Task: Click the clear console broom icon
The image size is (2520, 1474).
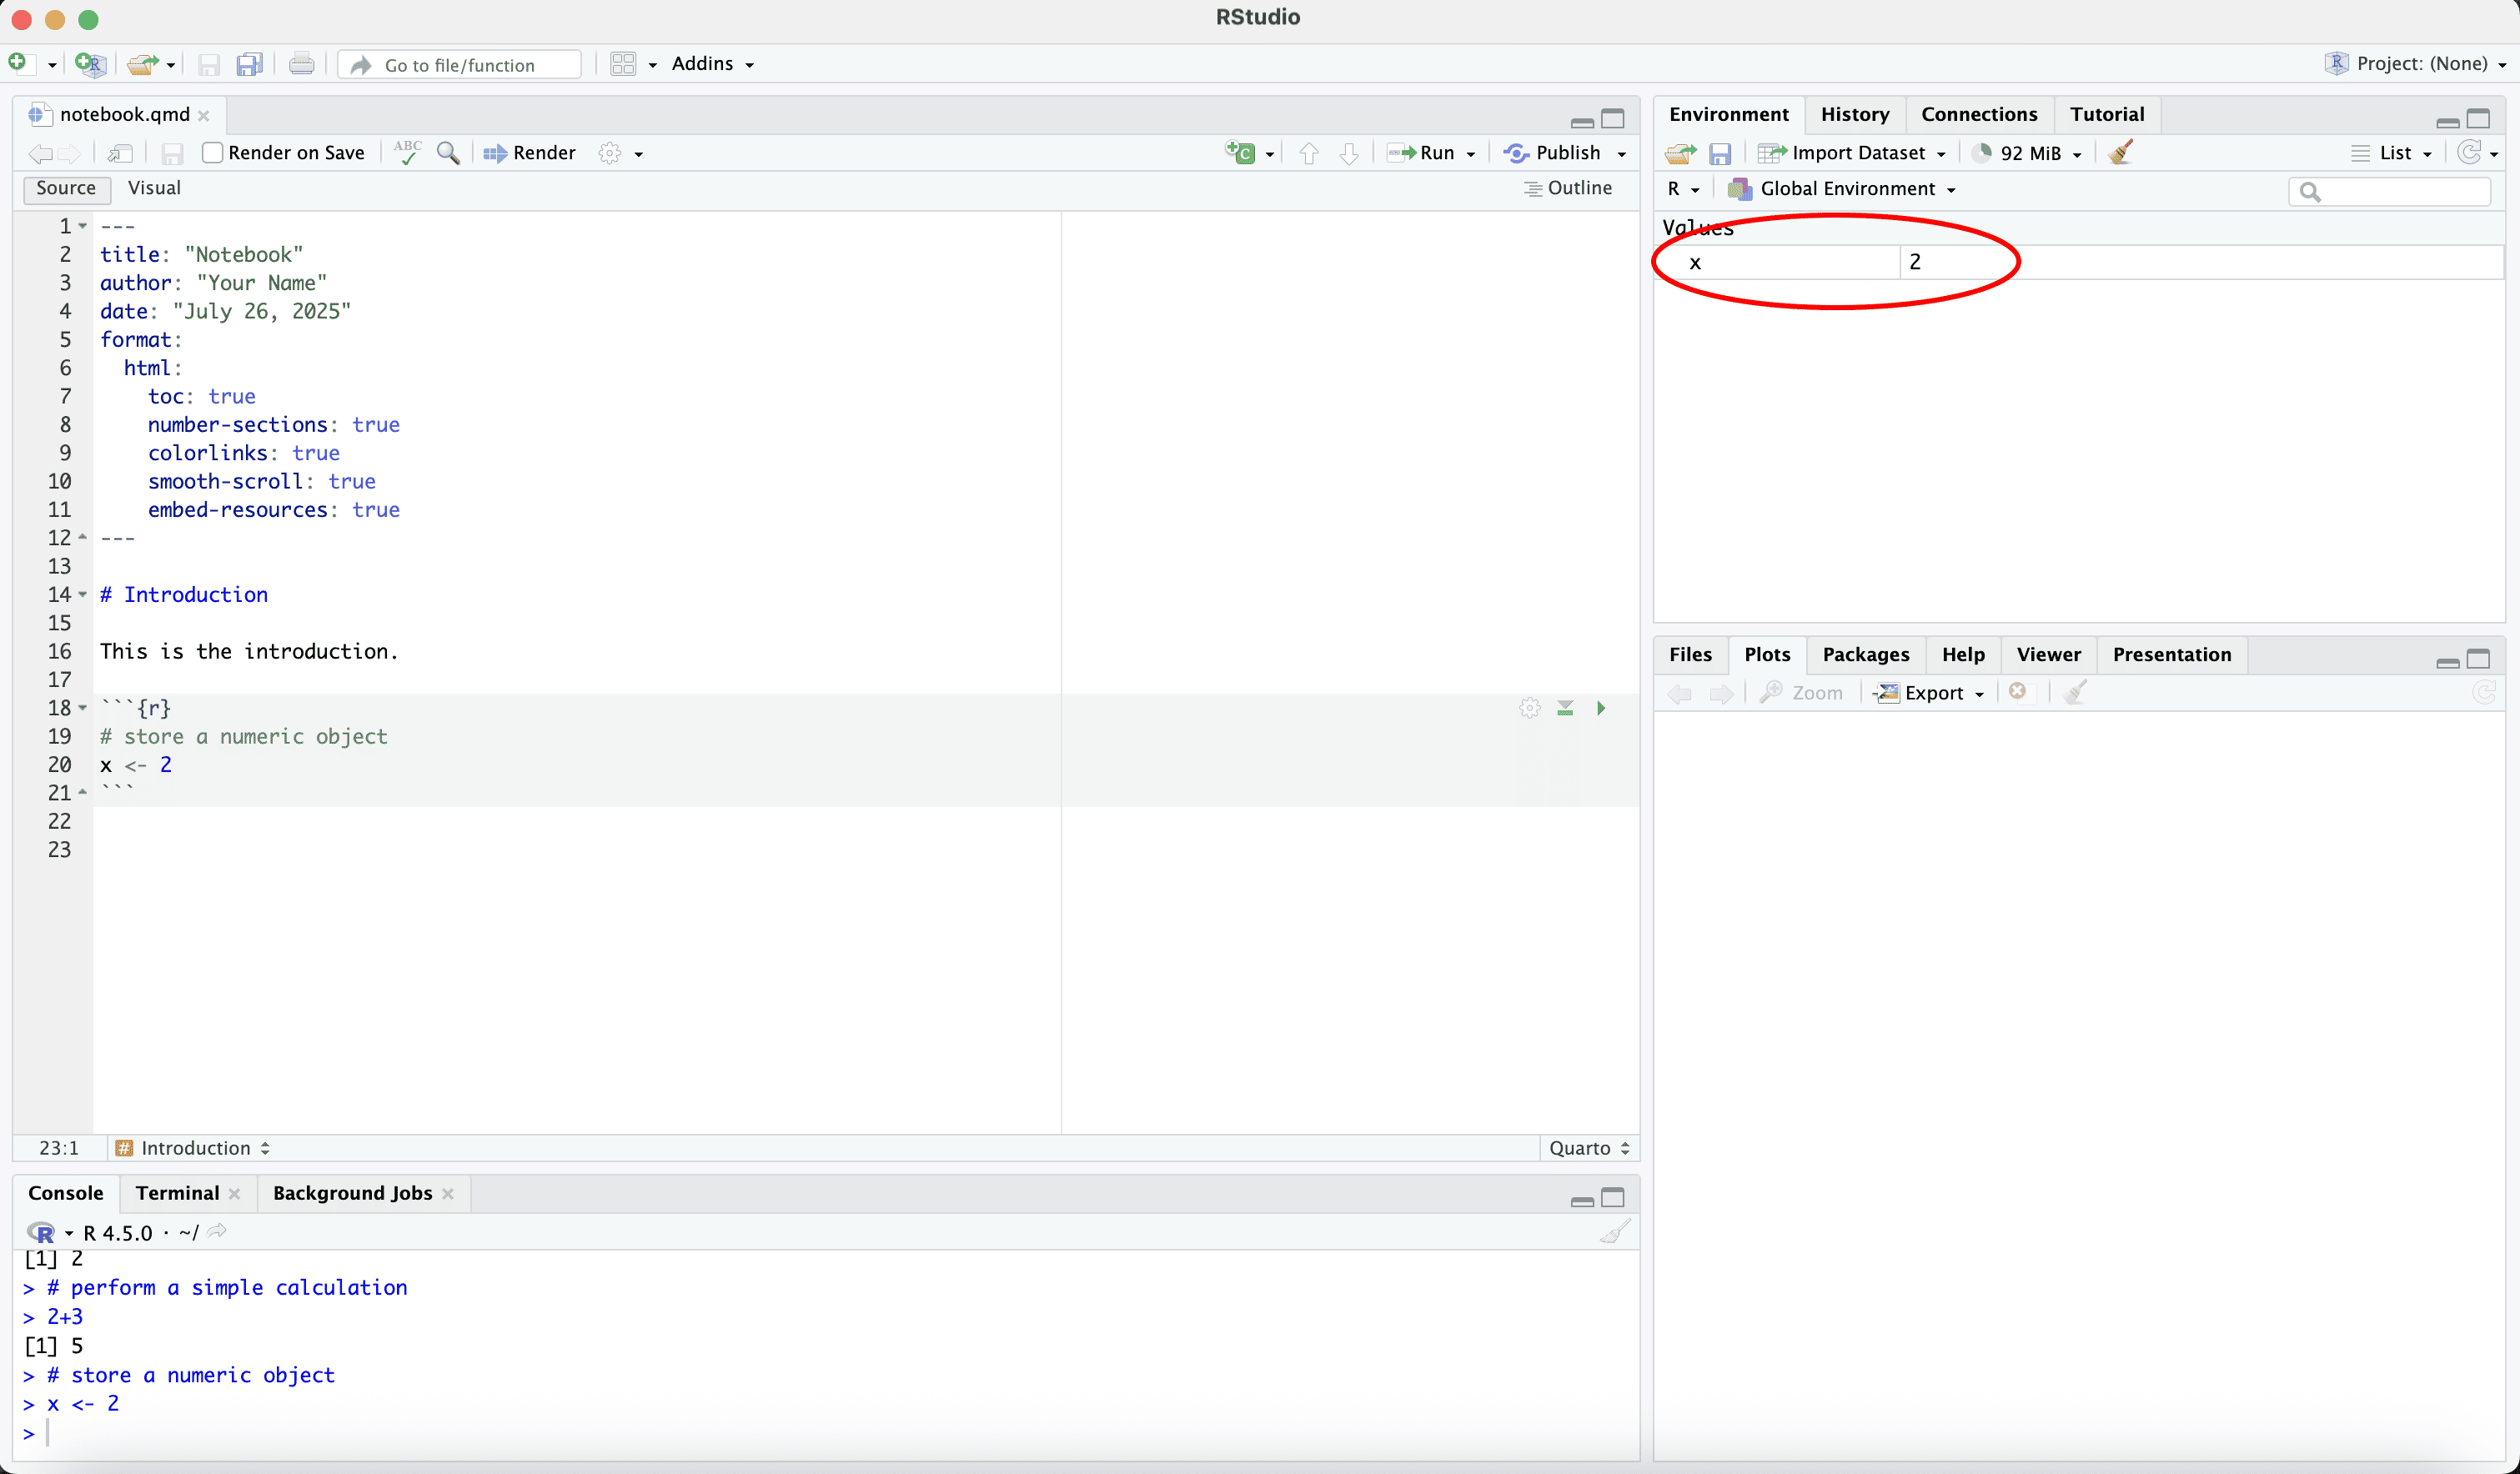Action: [x=1614, y=1232]
